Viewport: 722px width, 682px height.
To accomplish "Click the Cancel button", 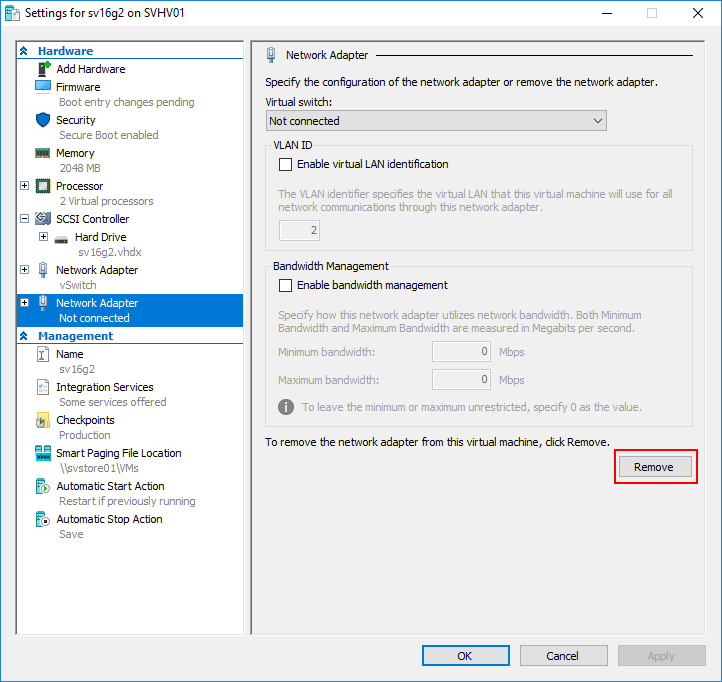I will point(563,655).
